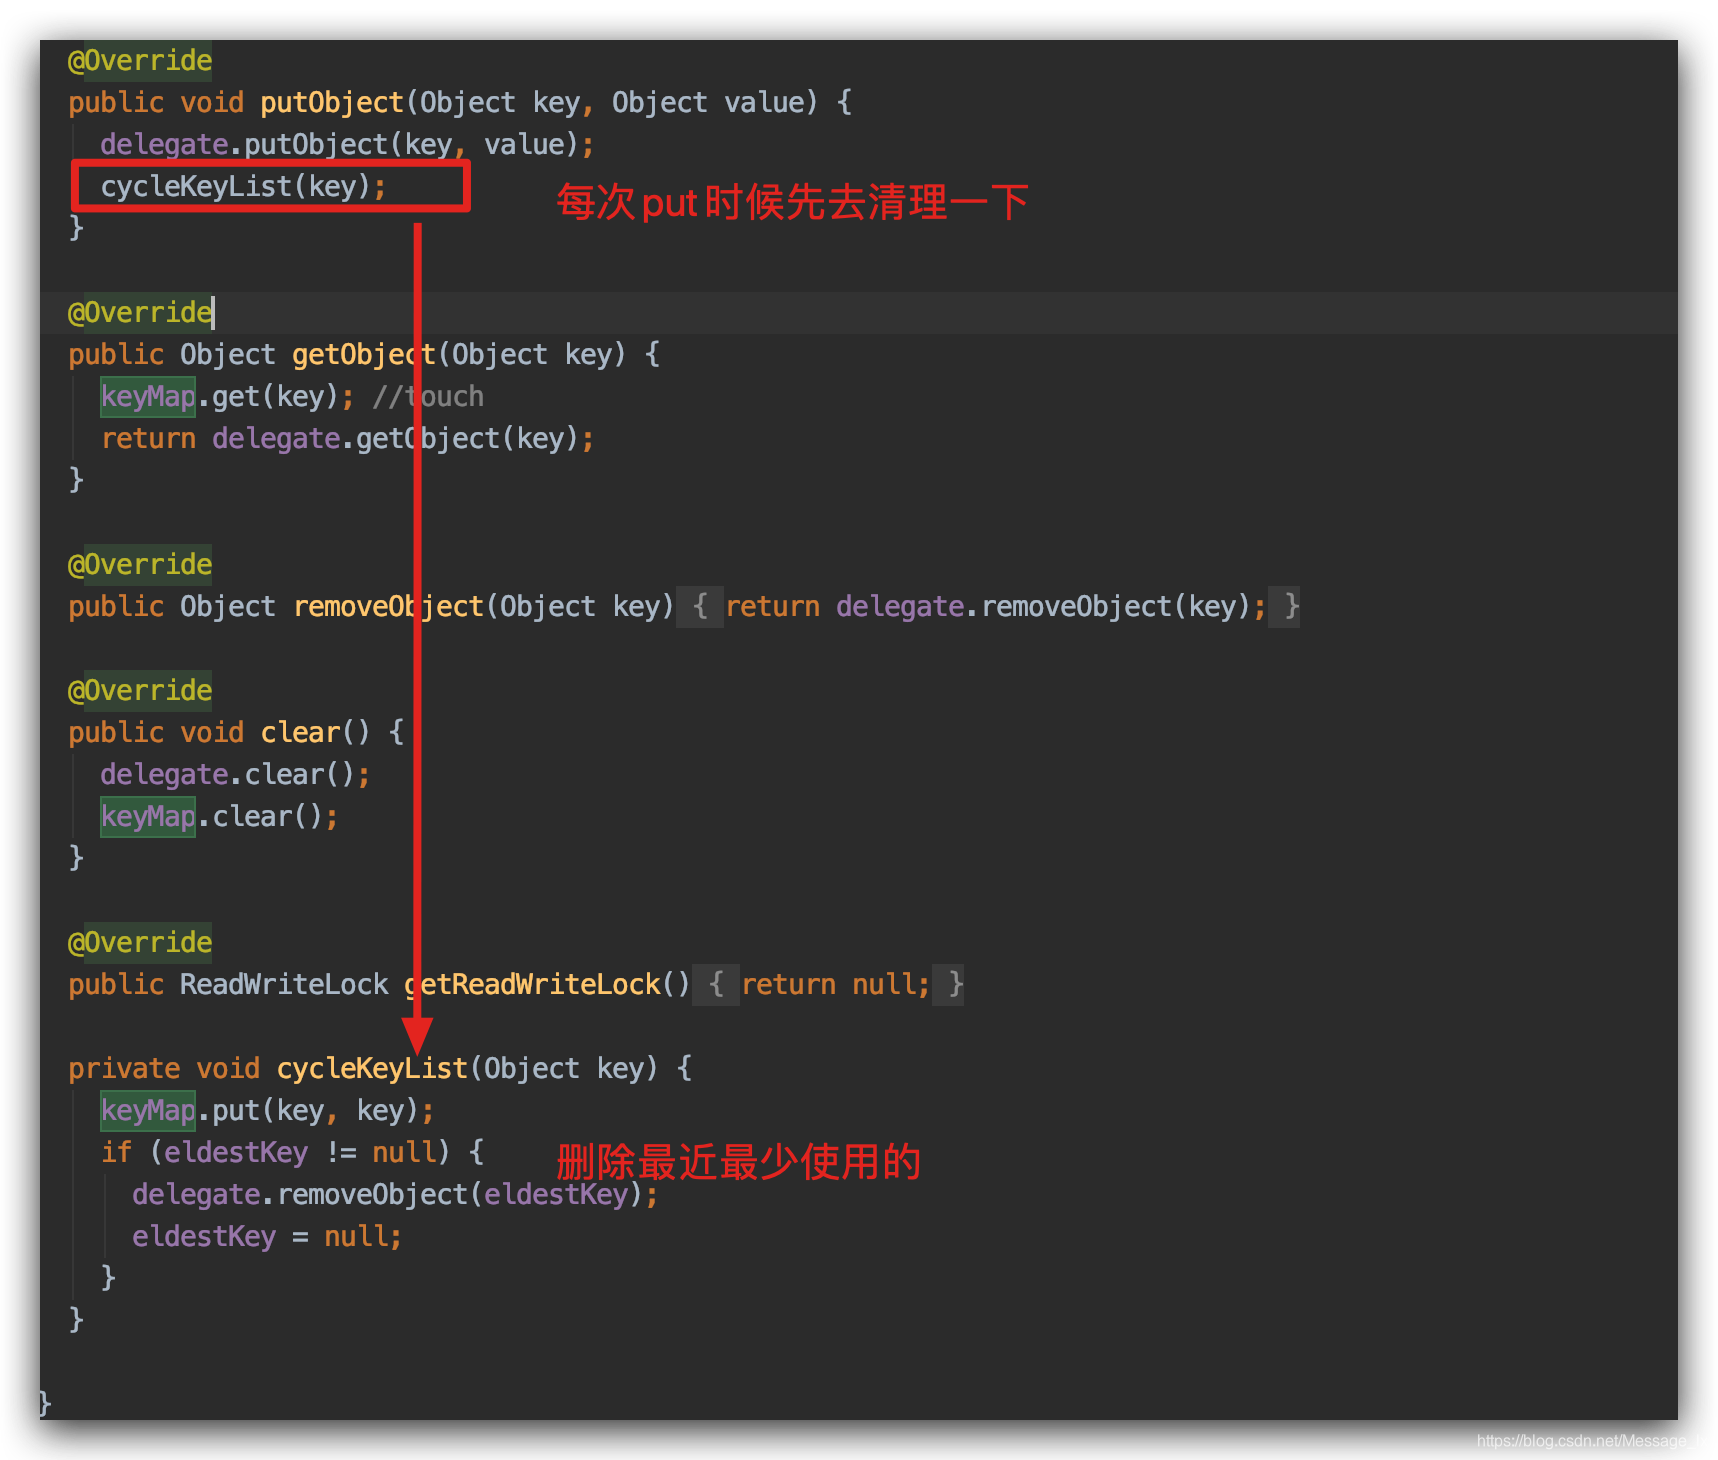This screenshot has height=1460, width=1718.
Task: Click 'return null;' in getReadWriteLock
Action: (836, 985)
